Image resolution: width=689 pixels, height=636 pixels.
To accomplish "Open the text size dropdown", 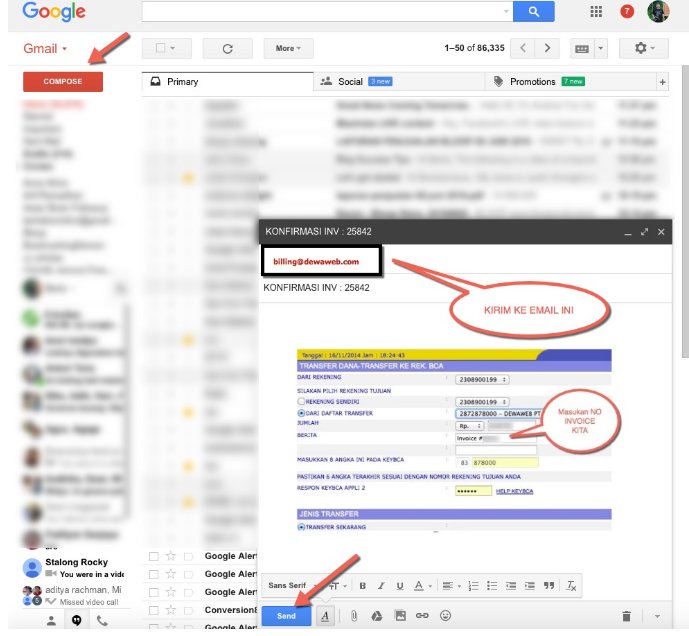I will click(x=338, y=585).
